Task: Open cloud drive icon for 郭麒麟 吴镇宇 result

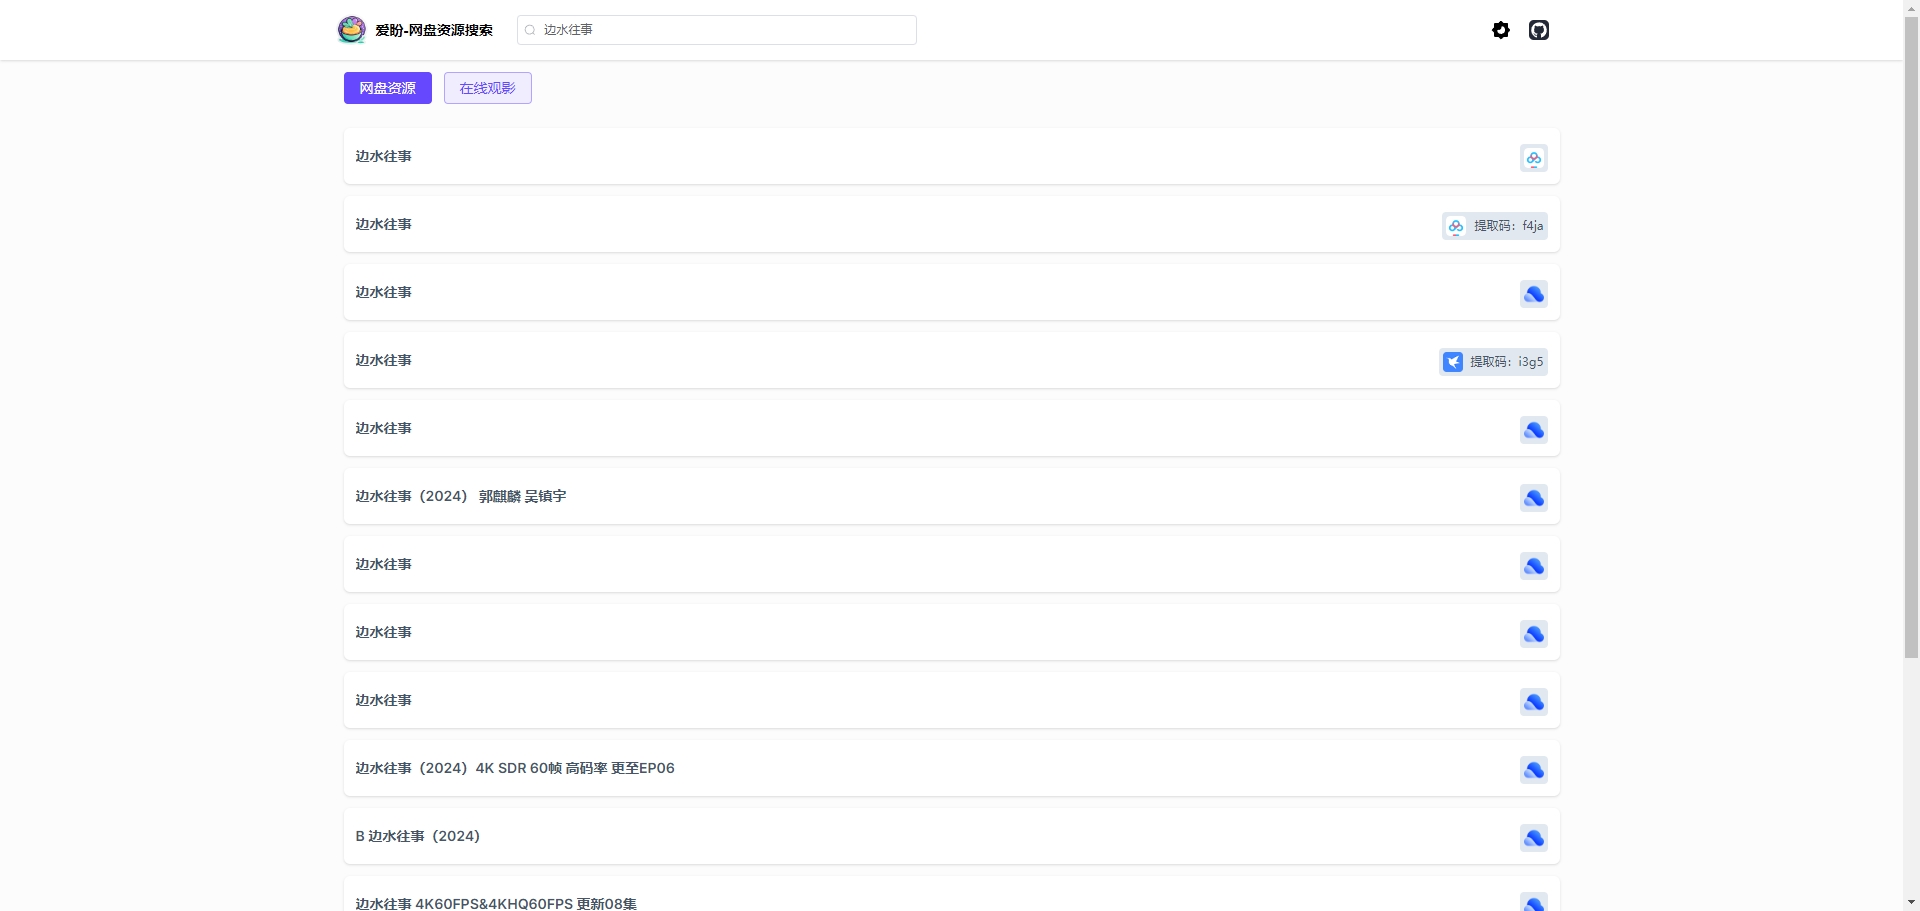Action: [1534, 498]
